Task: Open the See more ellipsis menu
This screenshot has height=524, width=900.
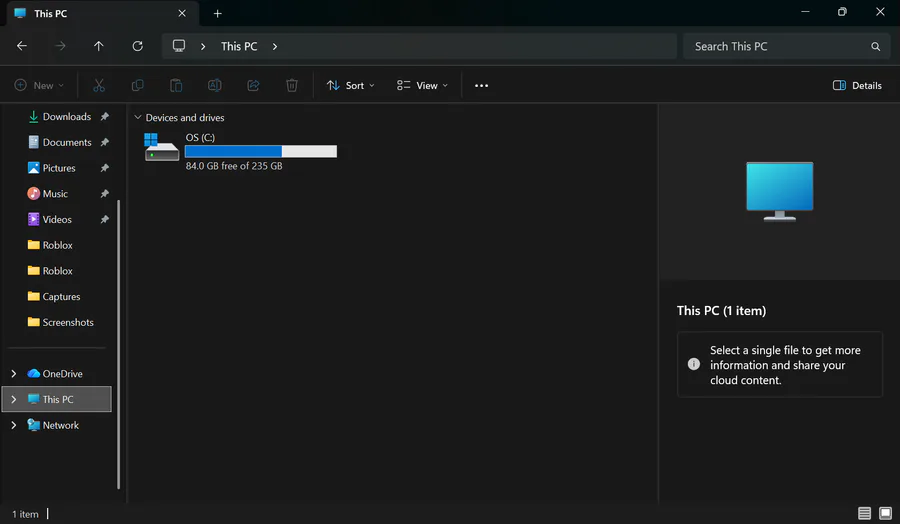Action: 482,86
